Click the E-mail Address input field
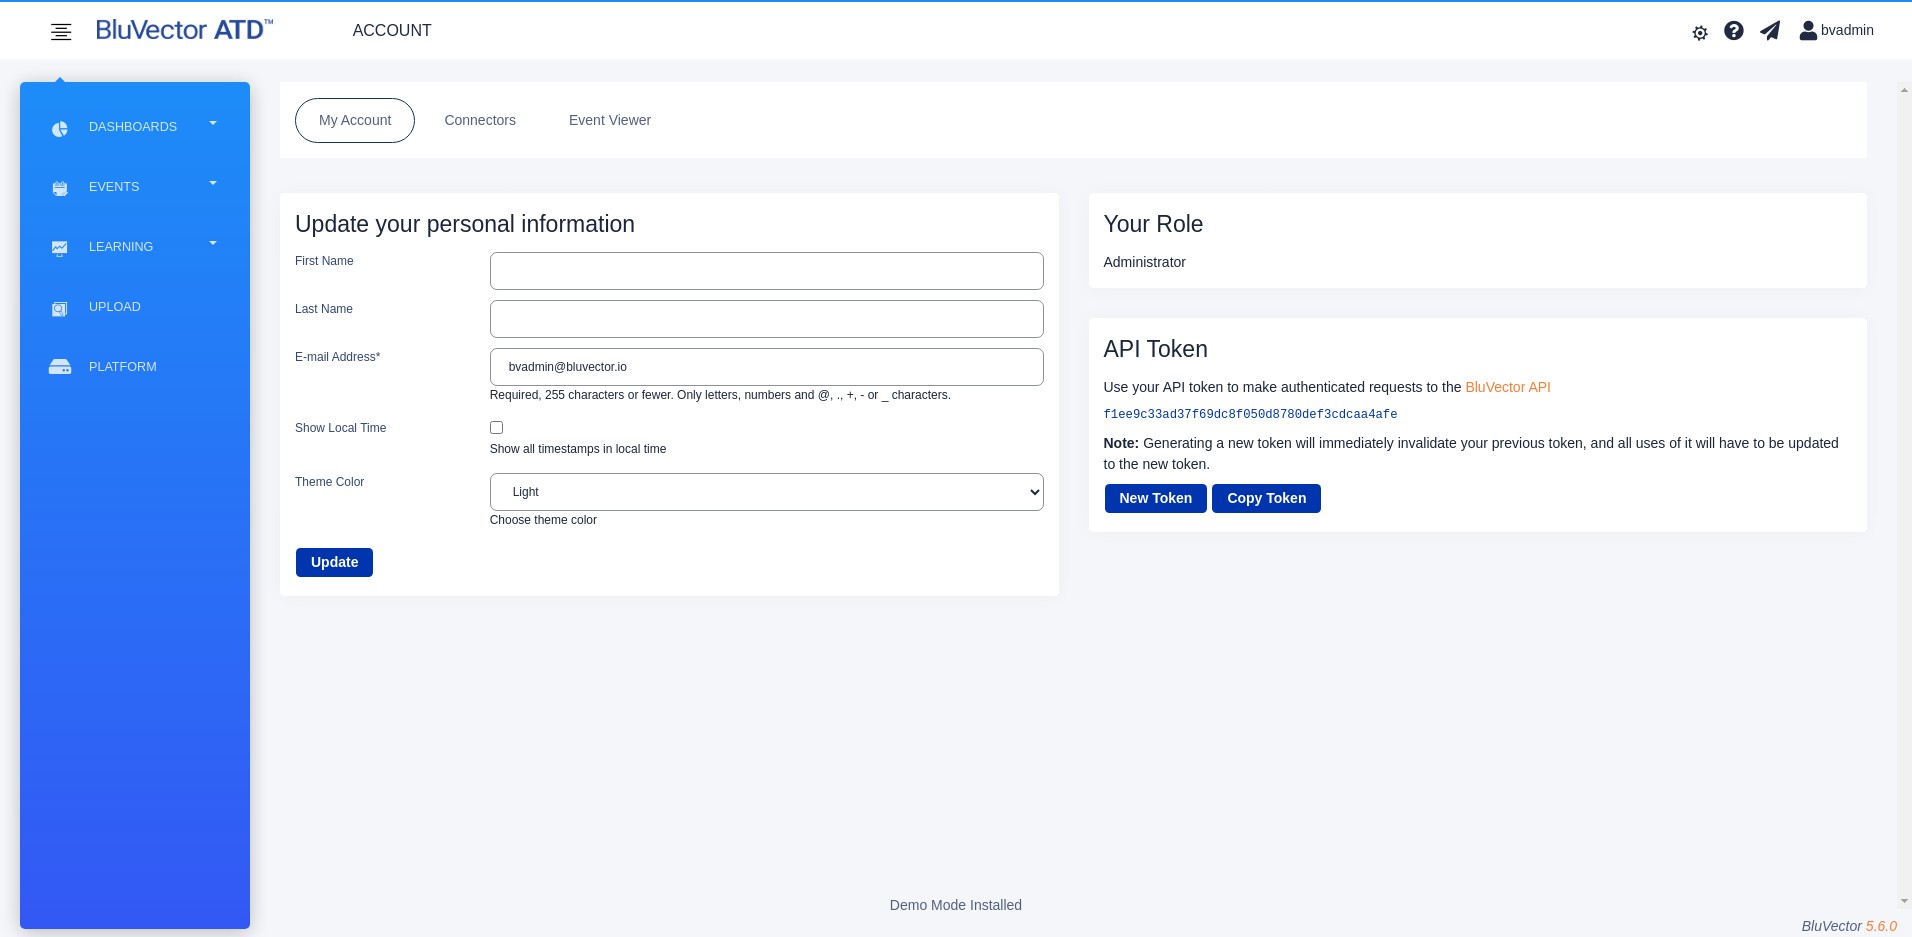This screenshot has height=937, width=1912. [x=766, y=367]
